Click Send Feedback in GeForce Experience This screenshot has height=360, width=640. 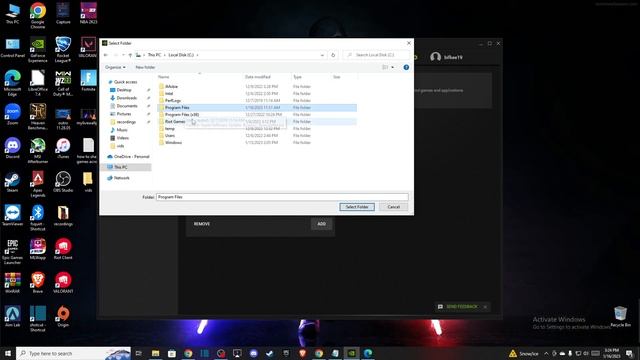(x=462, y=307)
